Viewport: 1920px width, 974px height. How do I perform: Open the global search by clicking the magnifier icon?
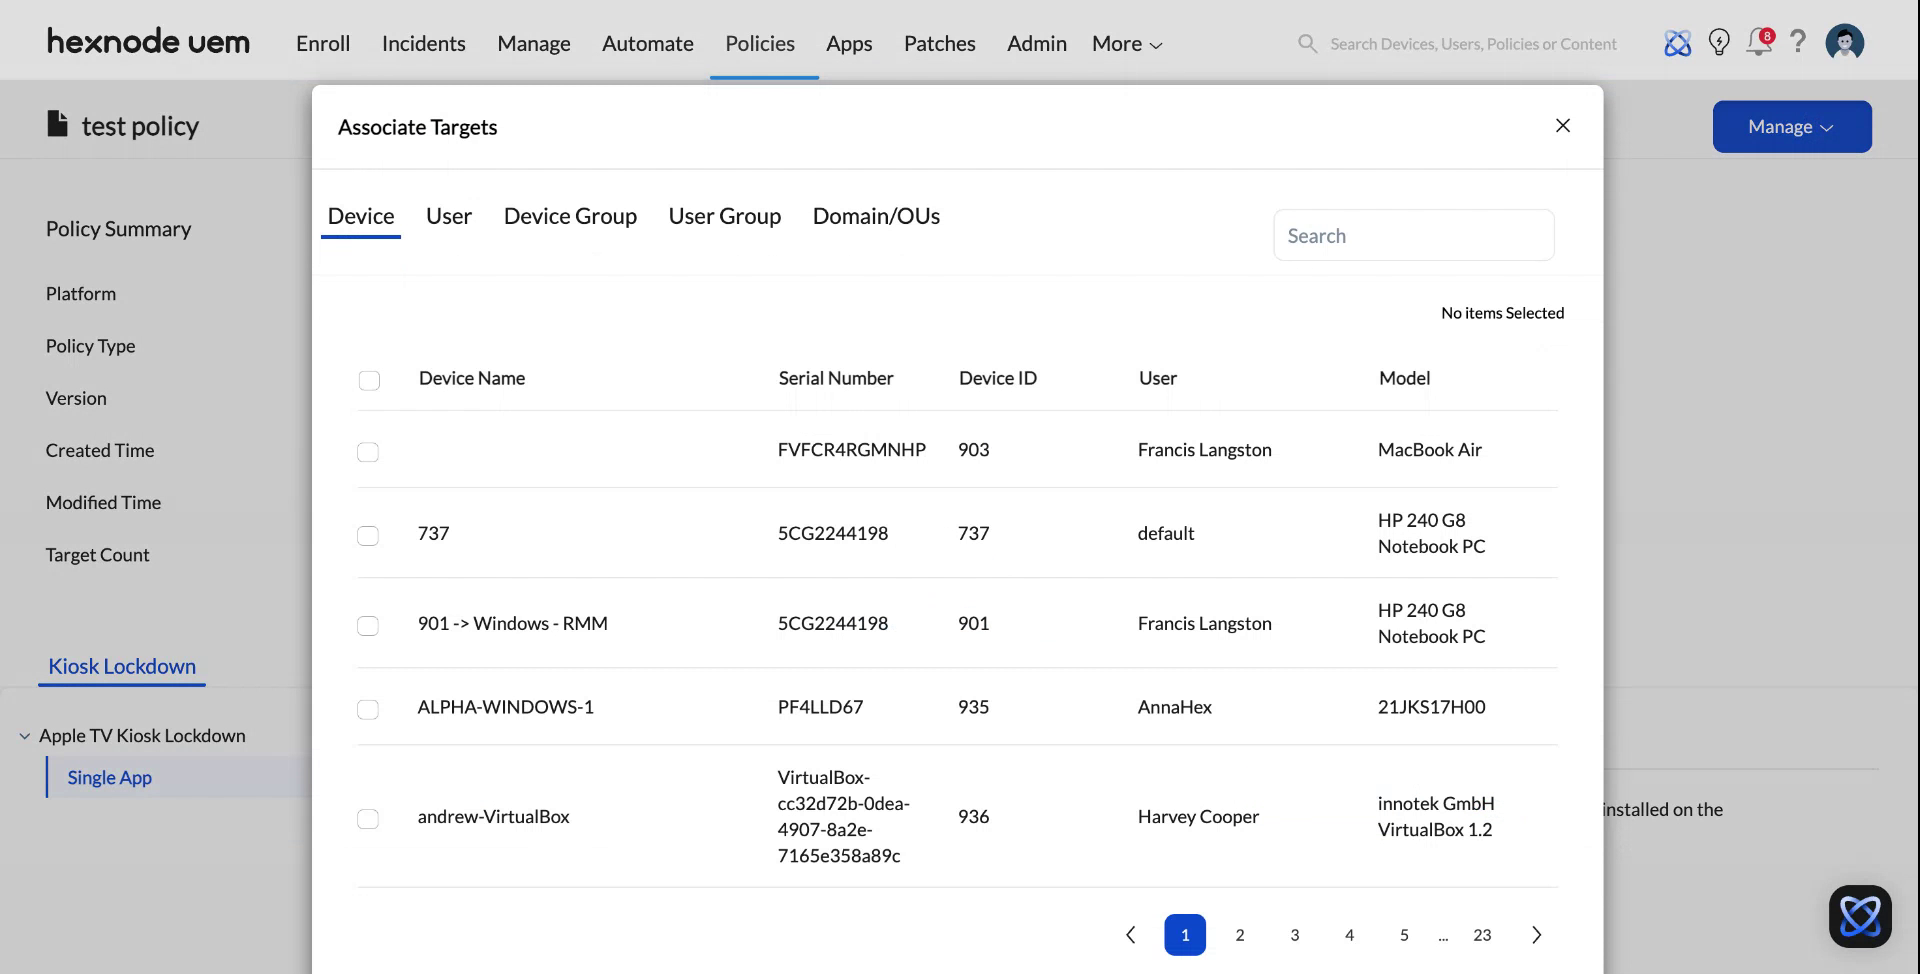pyautogui.click(x=1306, y=43)
